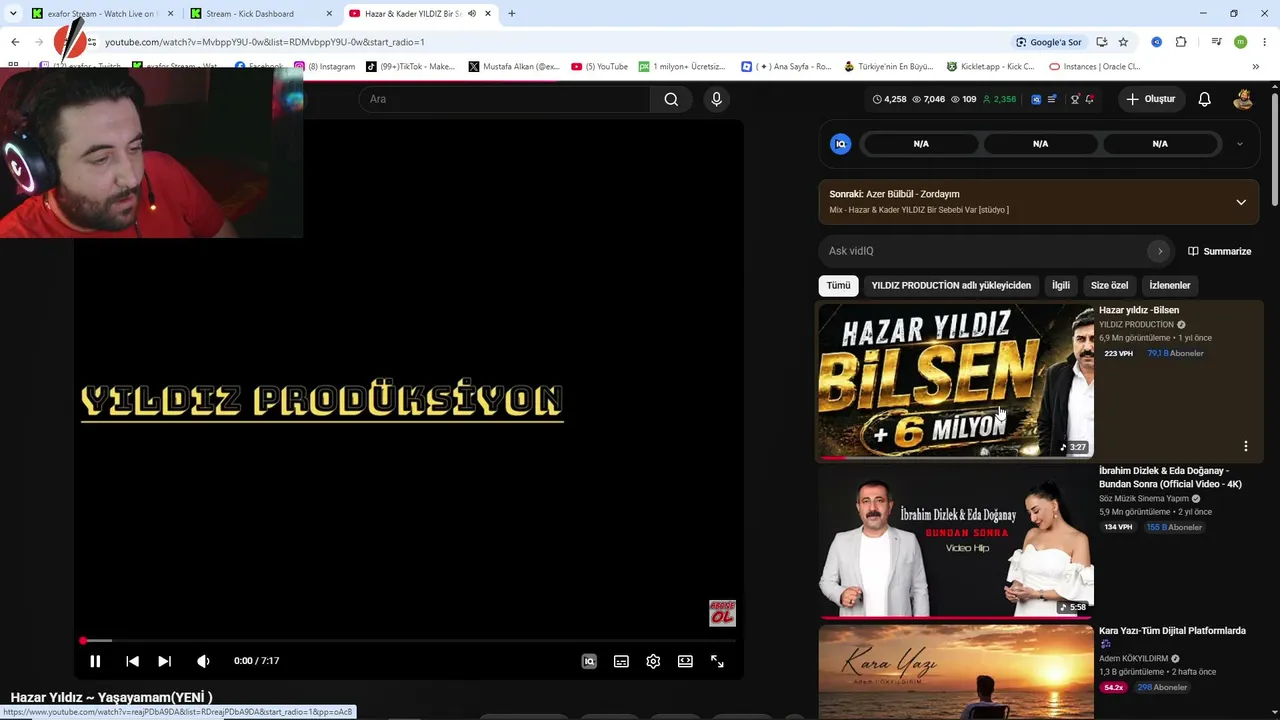The image size is (1280, 720).
Task: Open the browser extensions puzzle icon
Action: coord(1181,42)
